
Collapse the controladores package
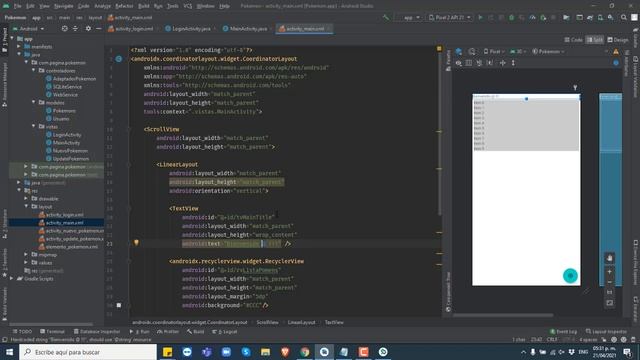point(33,71)
